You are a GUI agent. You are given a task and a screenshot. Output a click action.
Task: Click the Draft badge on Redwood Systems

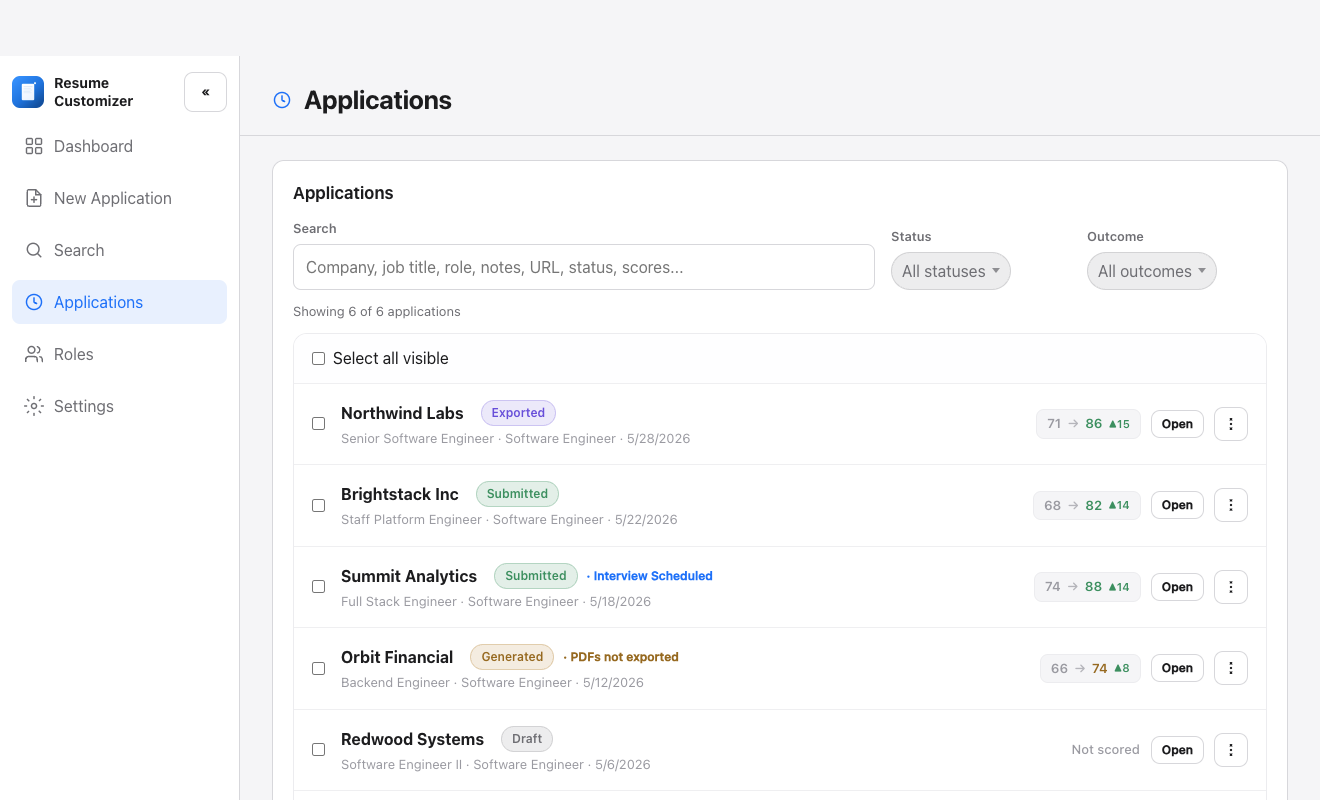tap(527, 739)
